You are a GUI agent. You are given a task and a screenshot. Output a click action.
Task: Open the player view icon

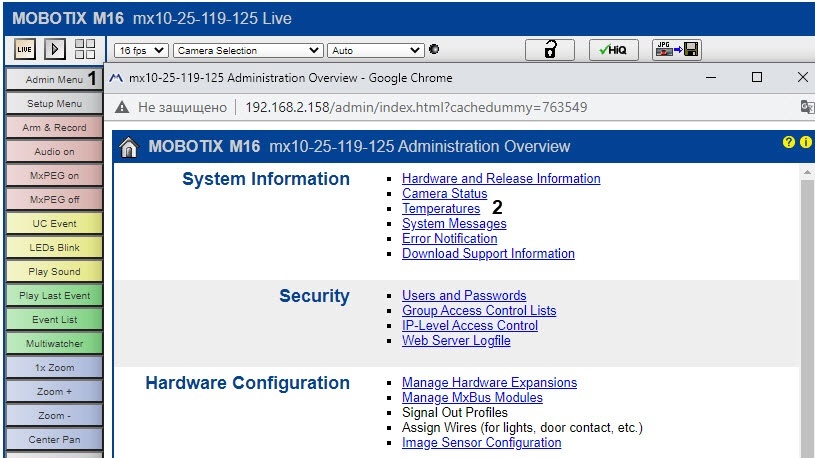click(x=55, y=50)
